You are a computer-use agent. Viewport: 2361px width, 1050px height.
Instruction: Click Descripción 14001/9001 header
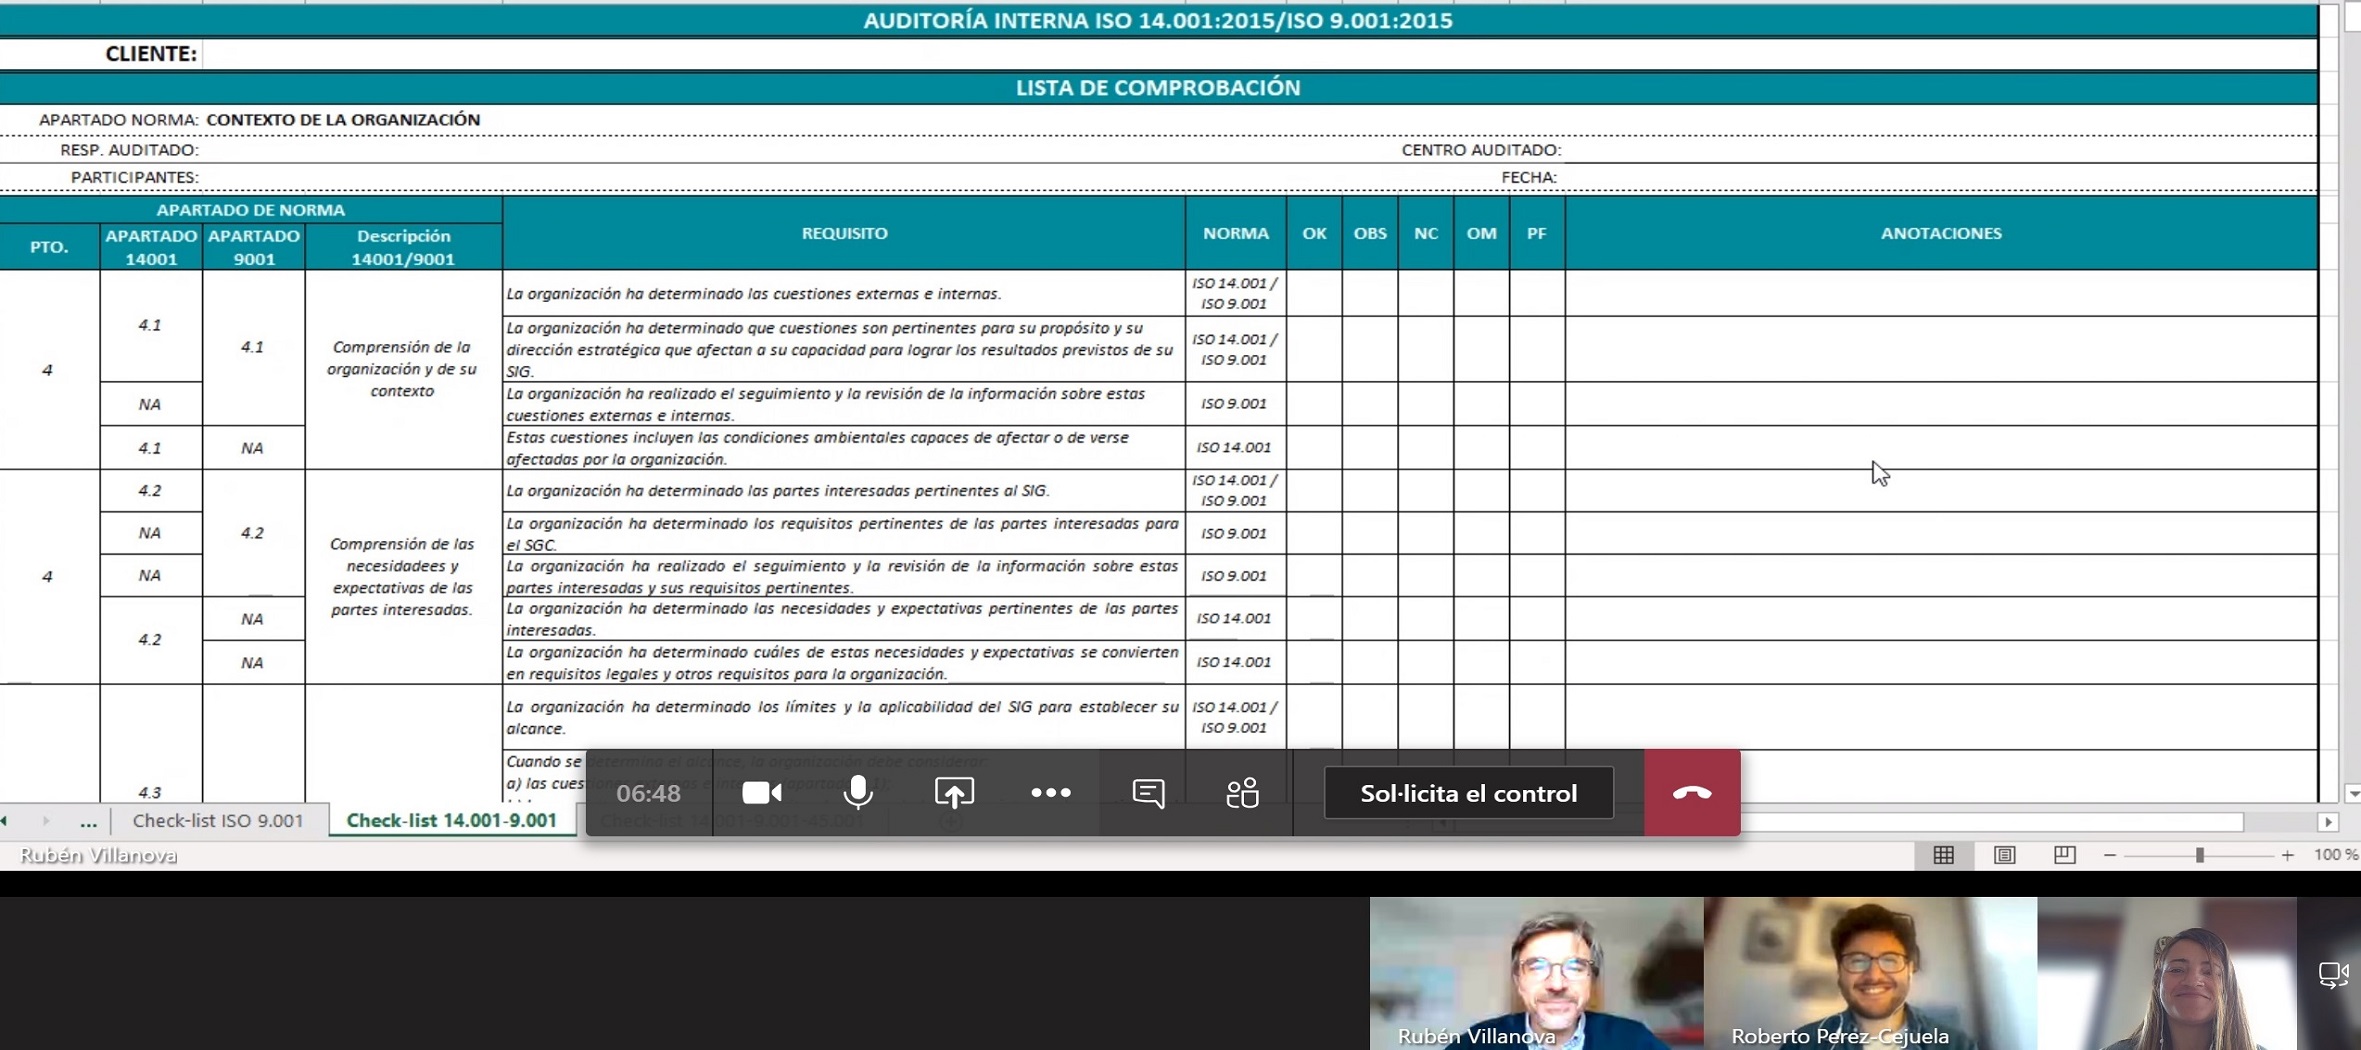tap(403, 247)
